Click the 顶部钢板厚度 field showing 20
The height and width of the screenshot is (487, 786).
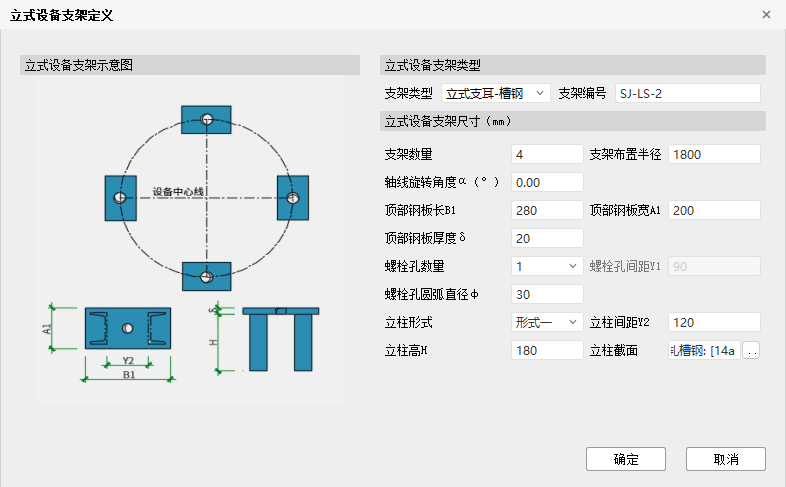pos(547,238)
